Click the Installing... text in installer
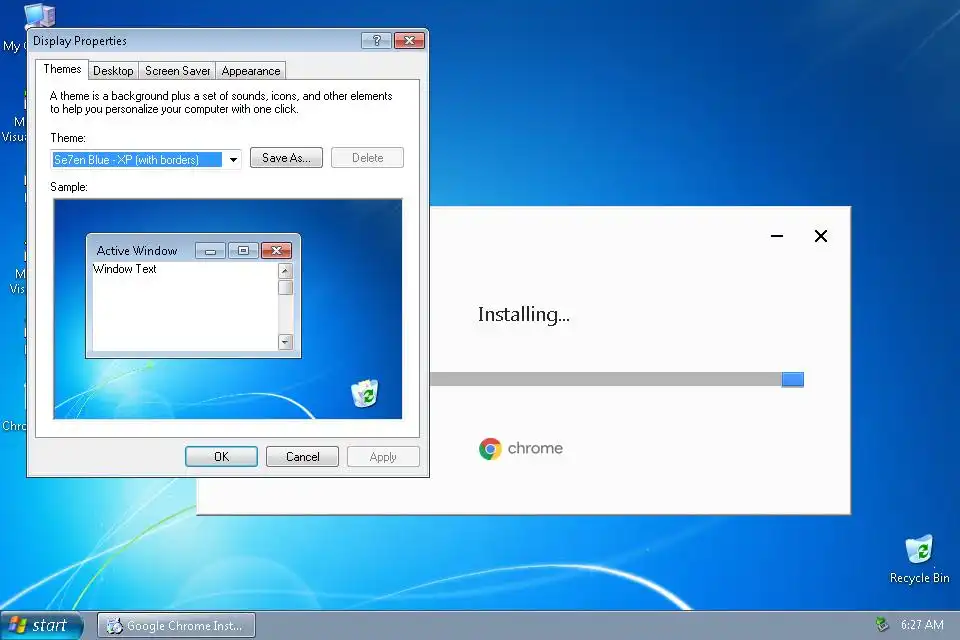This screenshot has height=640, width=960. click(523, 314)
